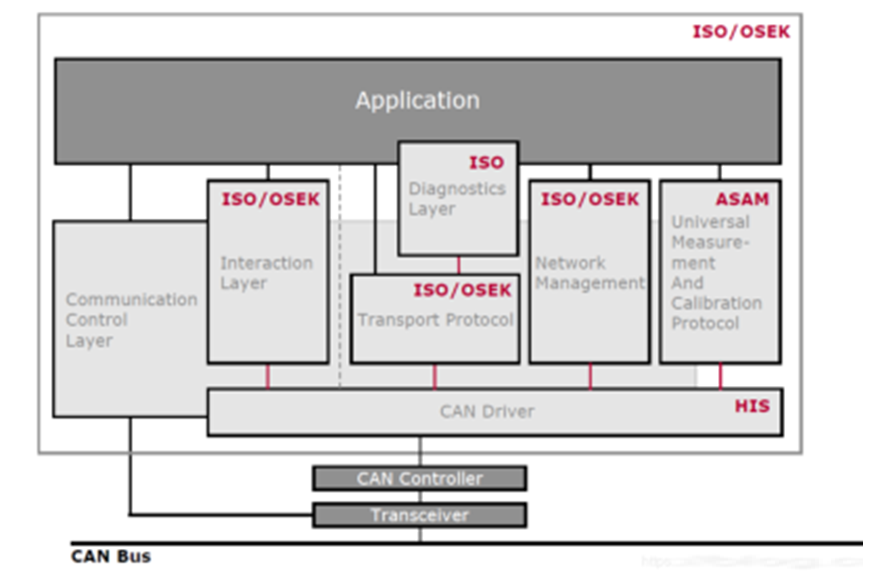Click the ISO/OSEK label in the outer frame corner
Image resolution: width=876 pixels, height=575 pixels.
tap(741, 32)
